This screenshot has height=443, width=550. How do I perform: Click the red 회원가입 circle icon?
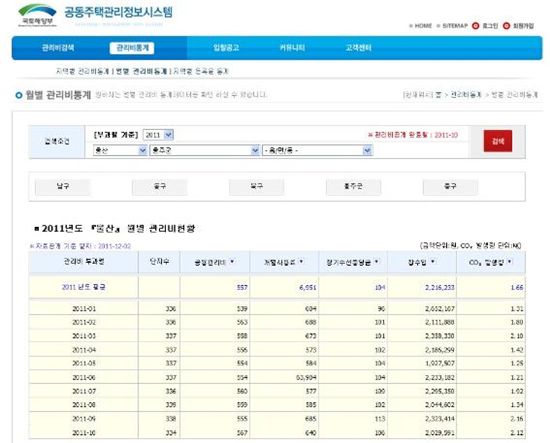pyautogui.click(x=506, y=26)
